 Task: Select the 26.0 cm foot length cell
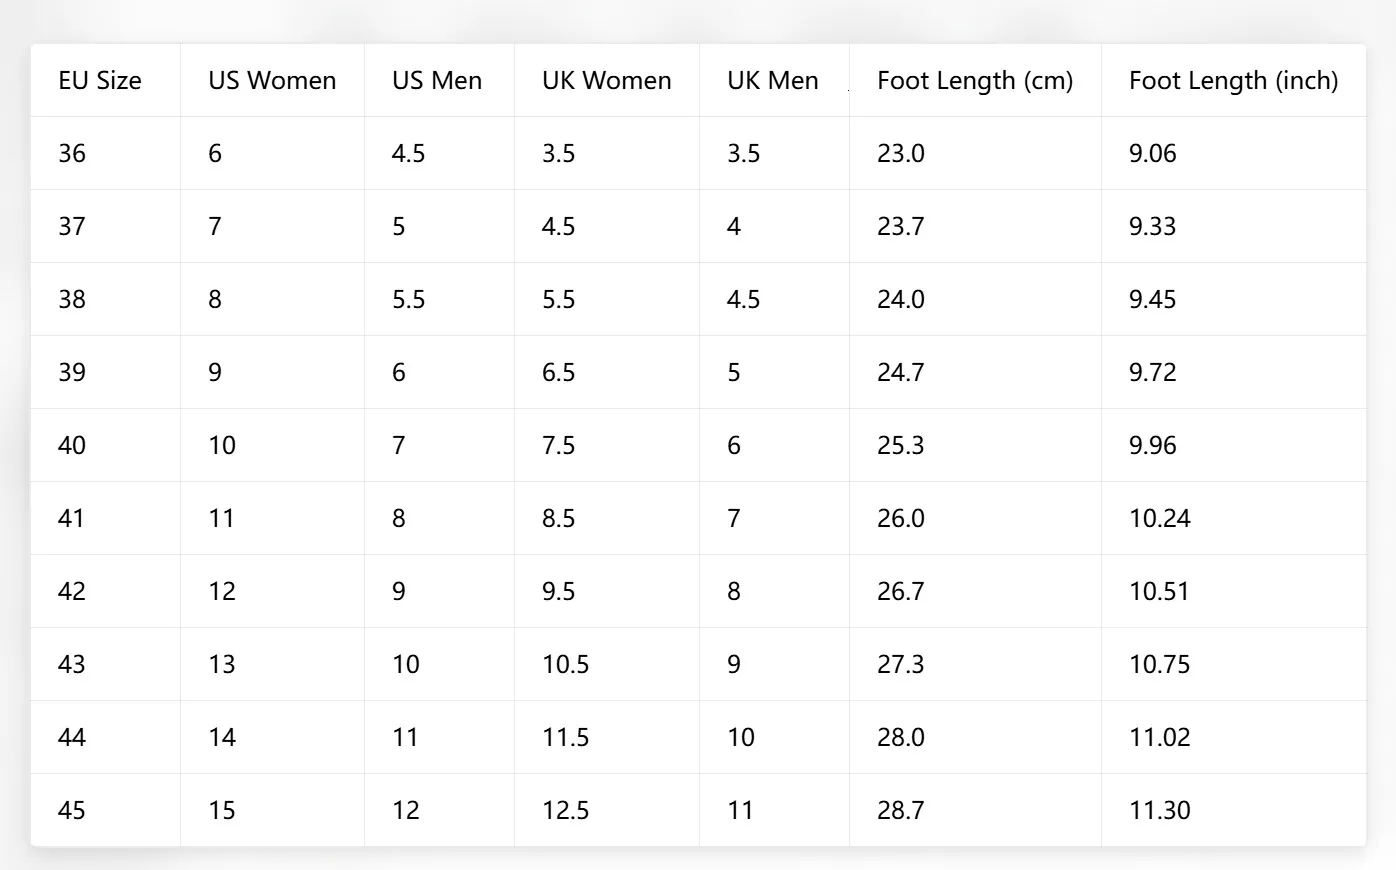975,519
